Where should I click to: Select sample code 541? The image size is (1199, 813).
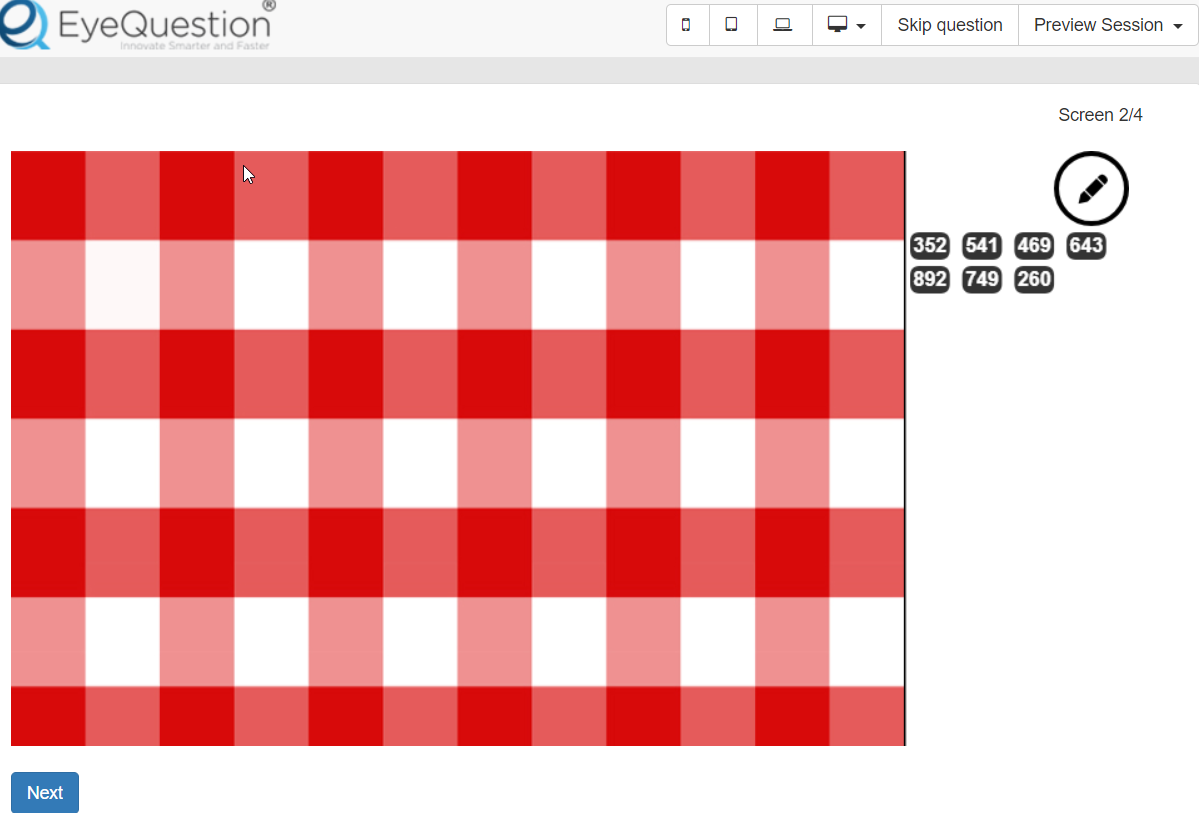(982, 246)
